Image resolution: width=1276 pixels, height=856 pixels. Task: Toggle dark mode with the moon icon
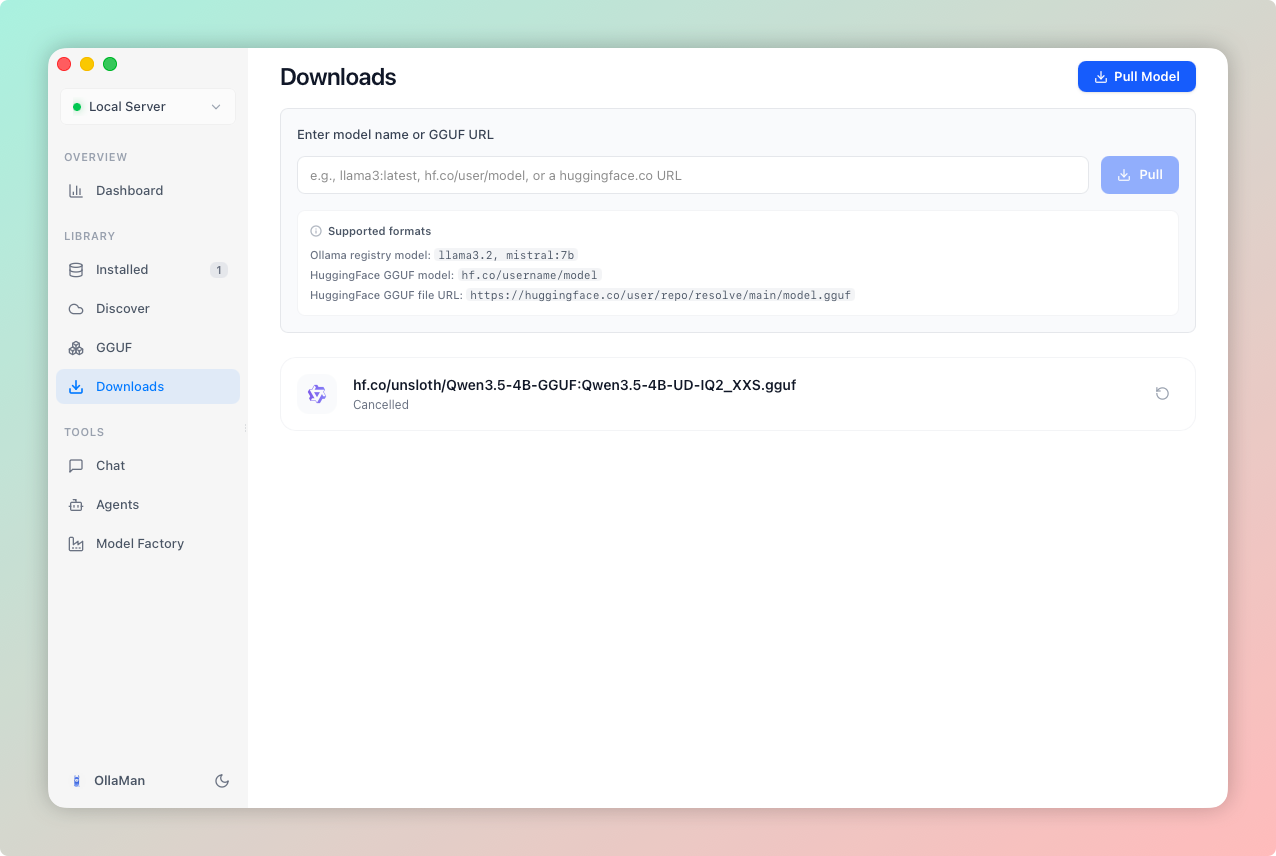coord(222,781)
